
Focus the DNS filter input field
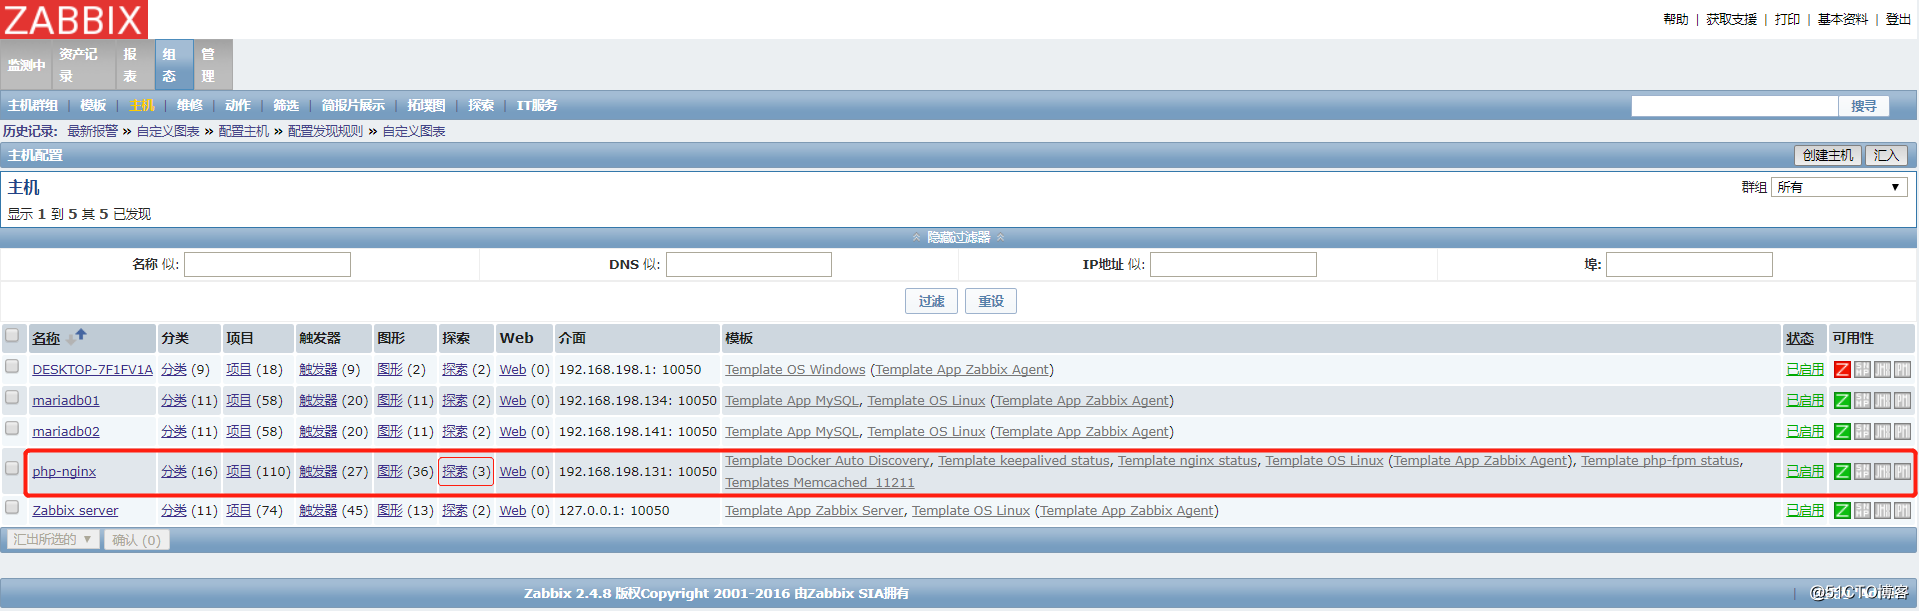pos(749,264)
